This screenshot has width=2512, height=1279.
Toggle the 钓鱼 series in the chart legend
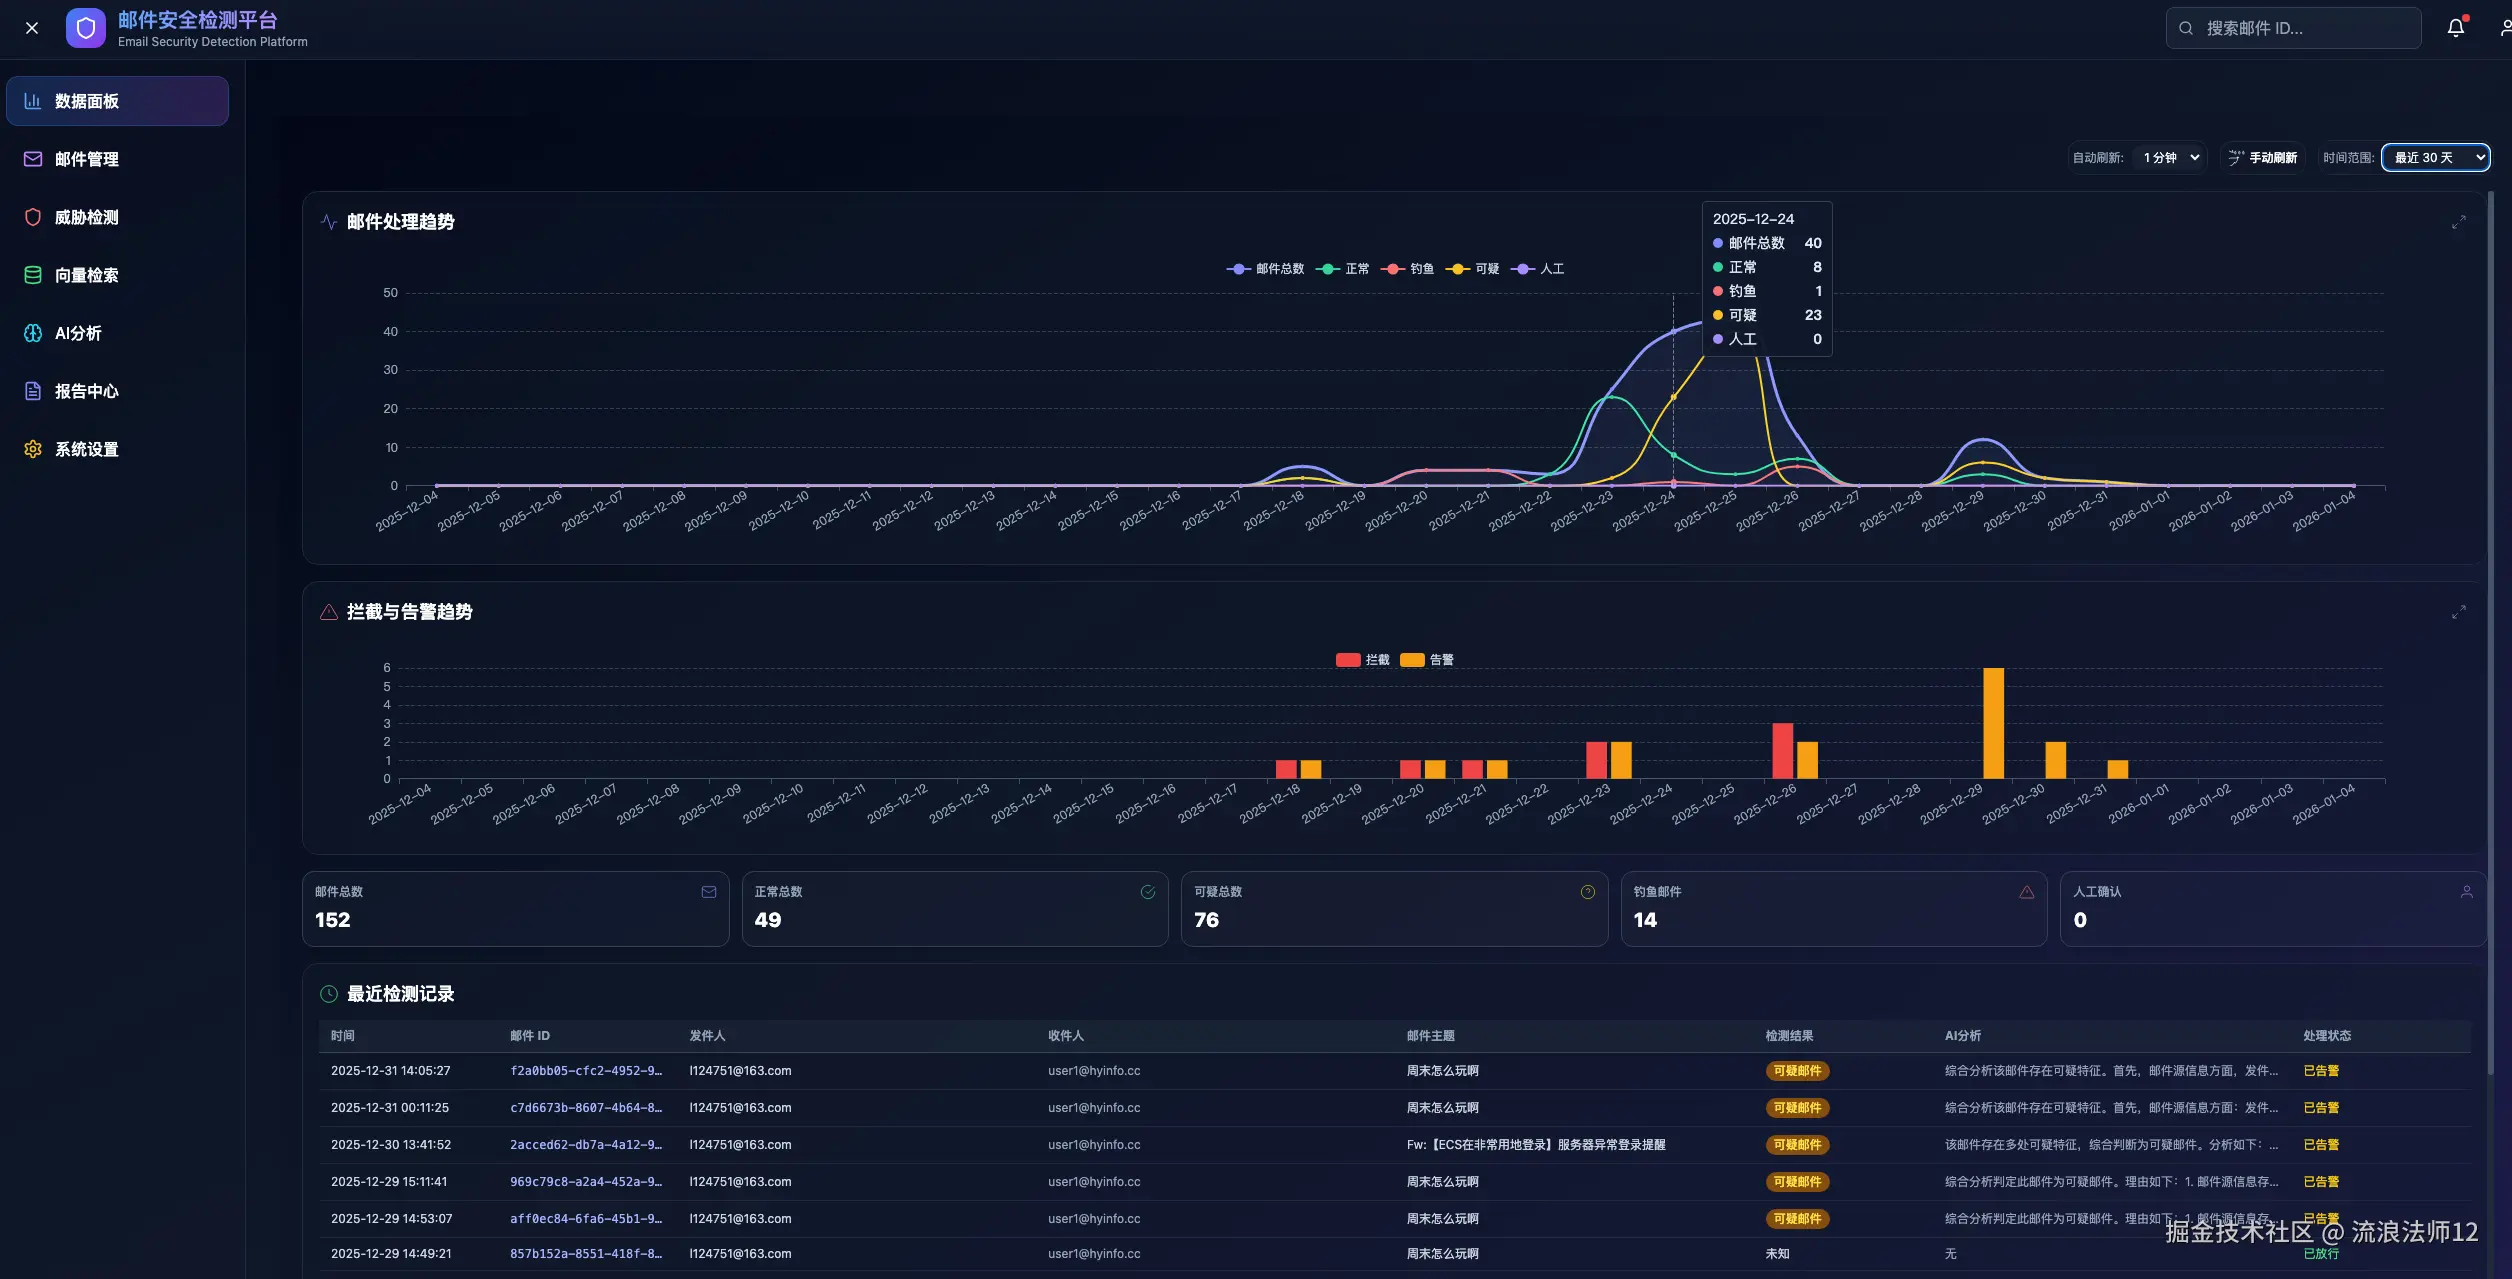click(1408, 269)
